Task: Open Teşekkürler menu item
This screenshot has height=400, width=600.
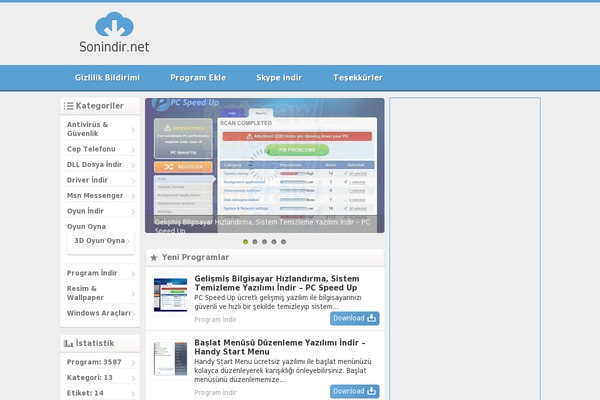Action: click(358, 78)
